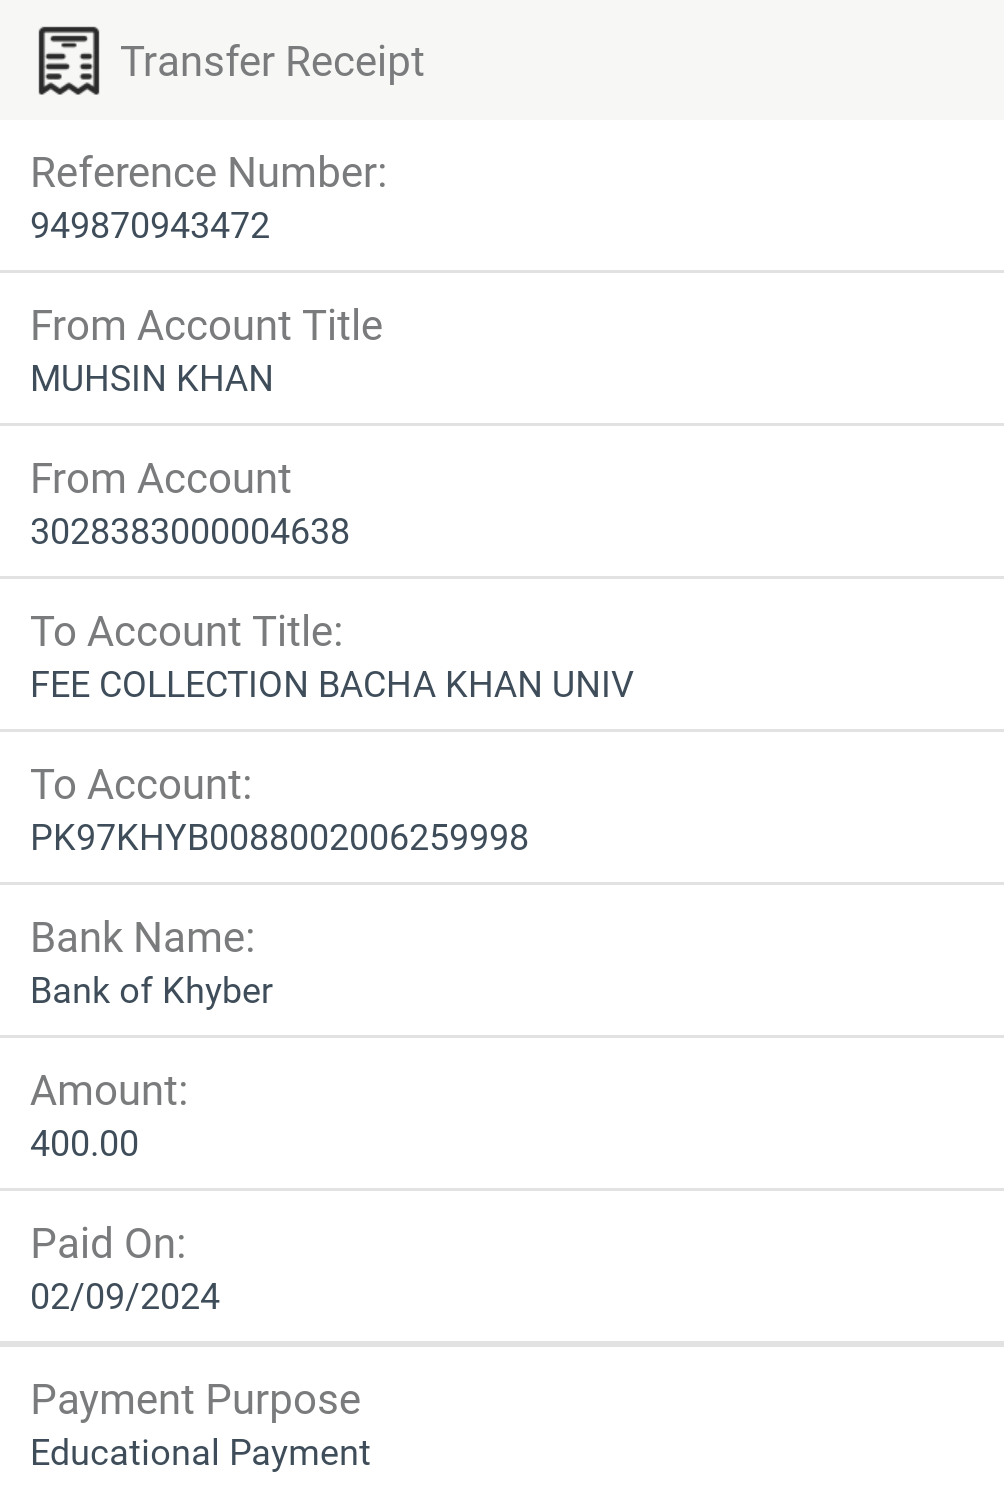This screenshot has width=1004, height=1497.
Task: Tap Bank of Khyber value
Action: [152, 991]
